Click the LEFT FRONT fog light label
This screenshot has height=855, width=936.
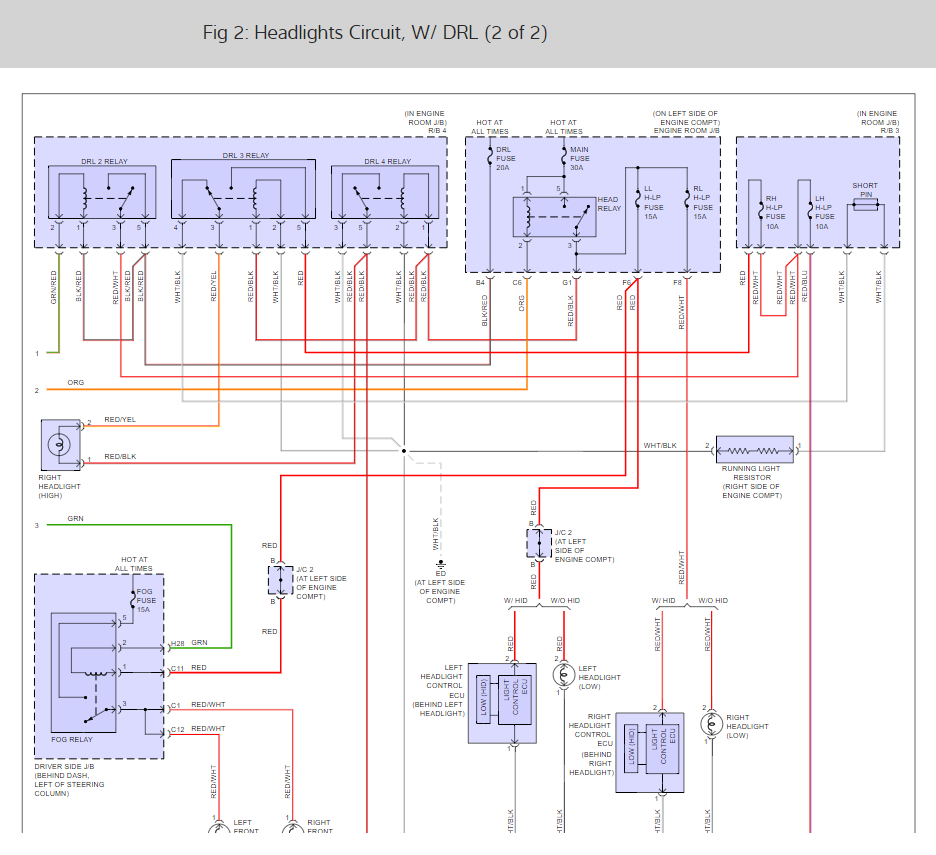pyautogui.click(x=246, y=827)
